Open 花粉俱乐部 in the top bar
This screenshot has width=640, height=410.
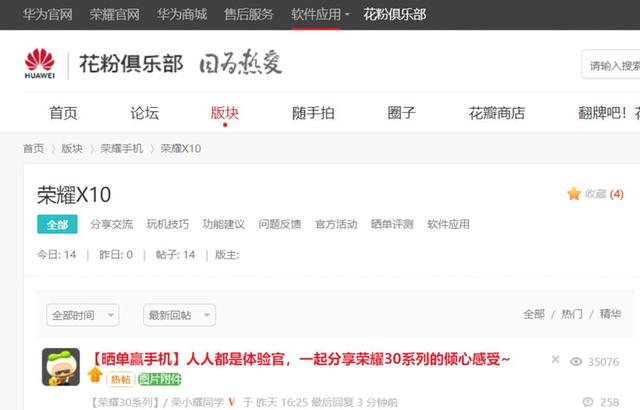pos(395,15)
